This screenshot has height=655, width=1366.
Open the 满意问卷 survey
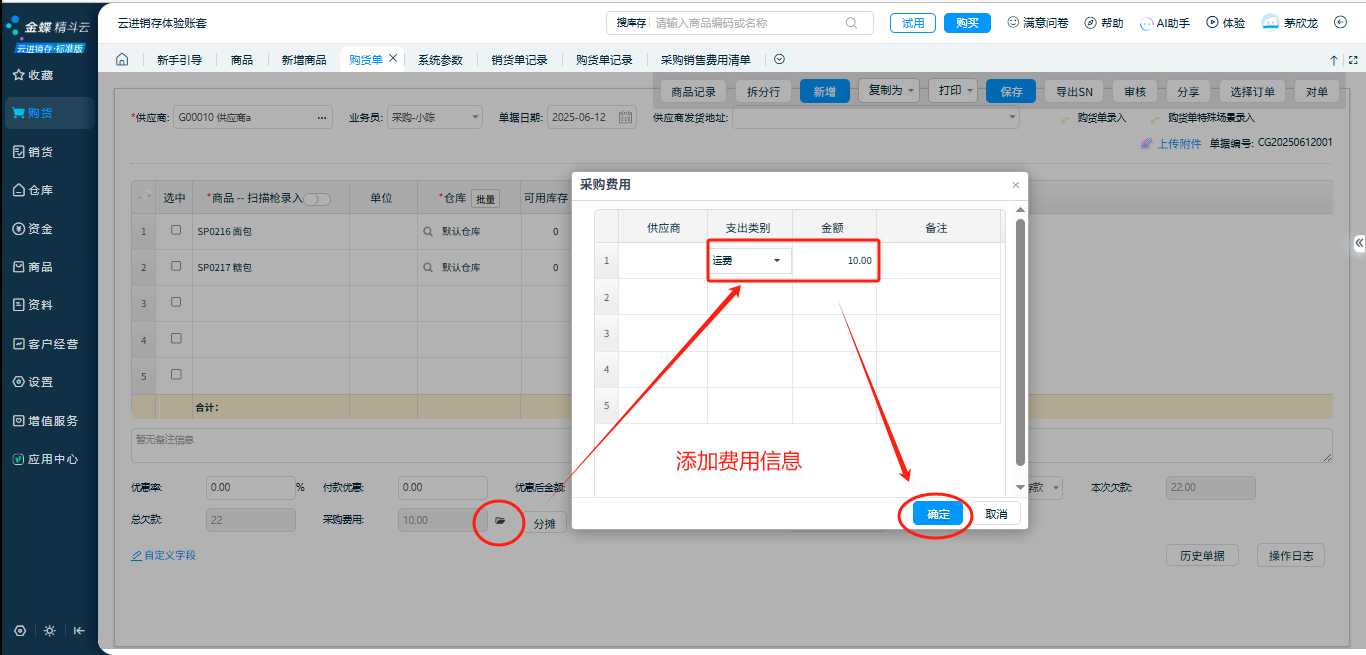click(x=1037, y=23)
